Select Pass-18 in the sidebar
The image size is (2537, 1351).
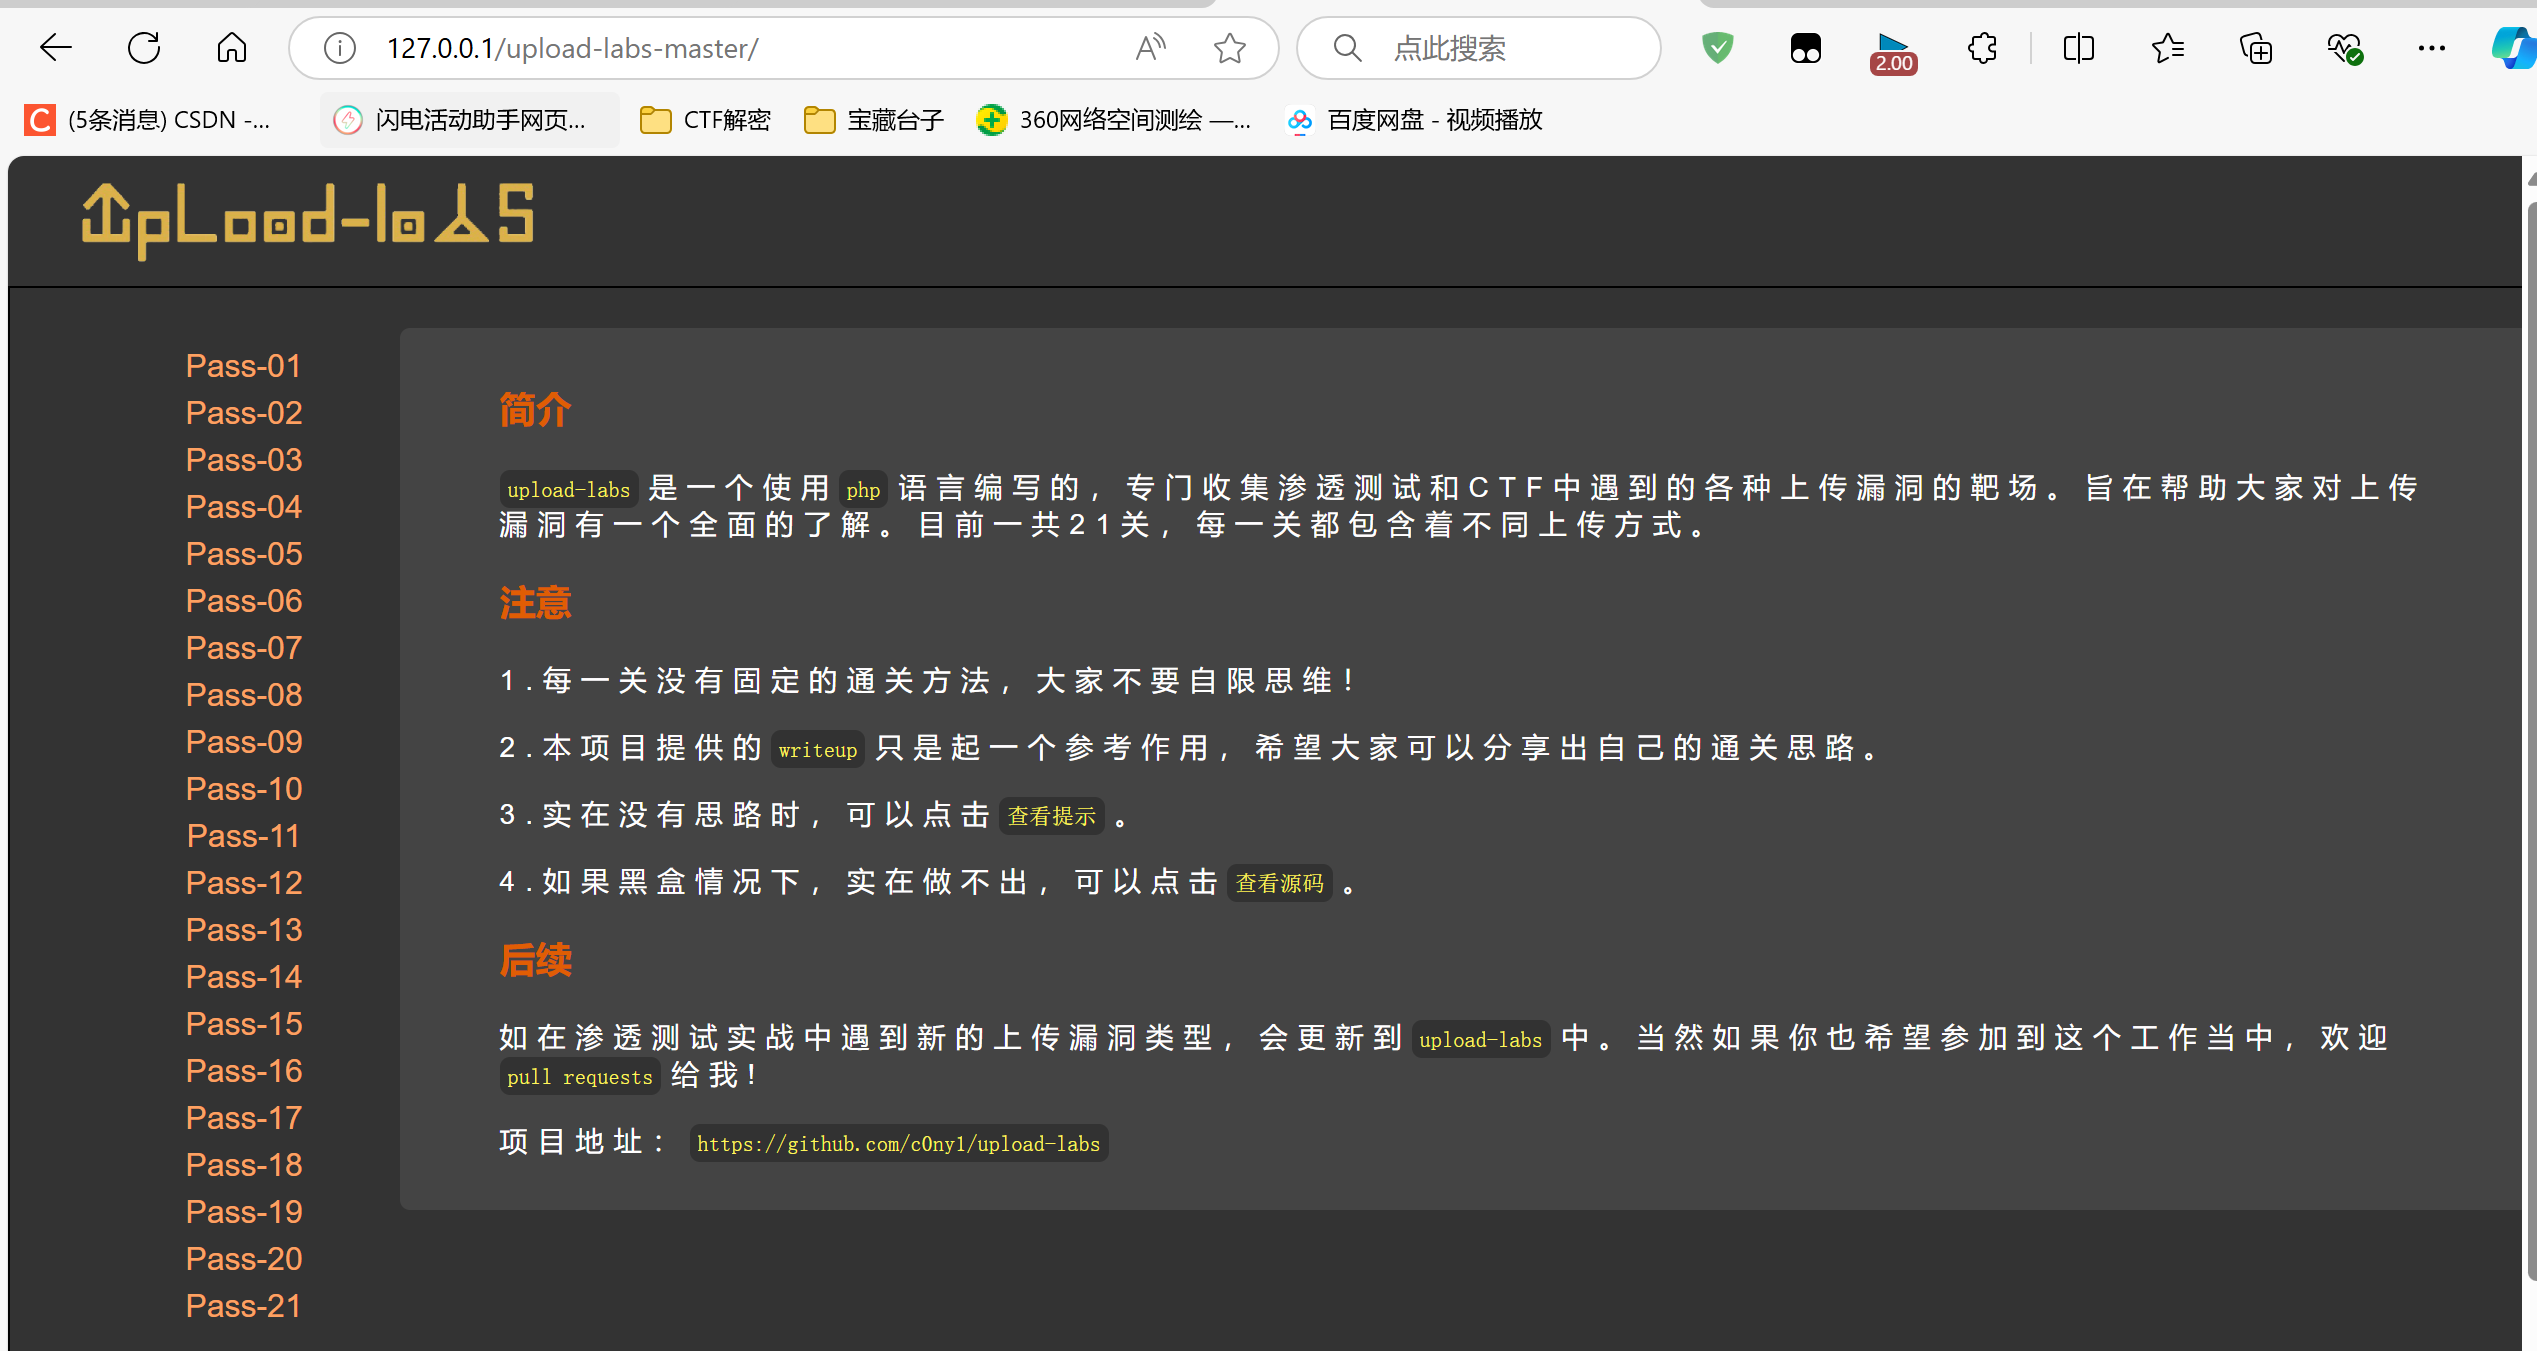243,1165
